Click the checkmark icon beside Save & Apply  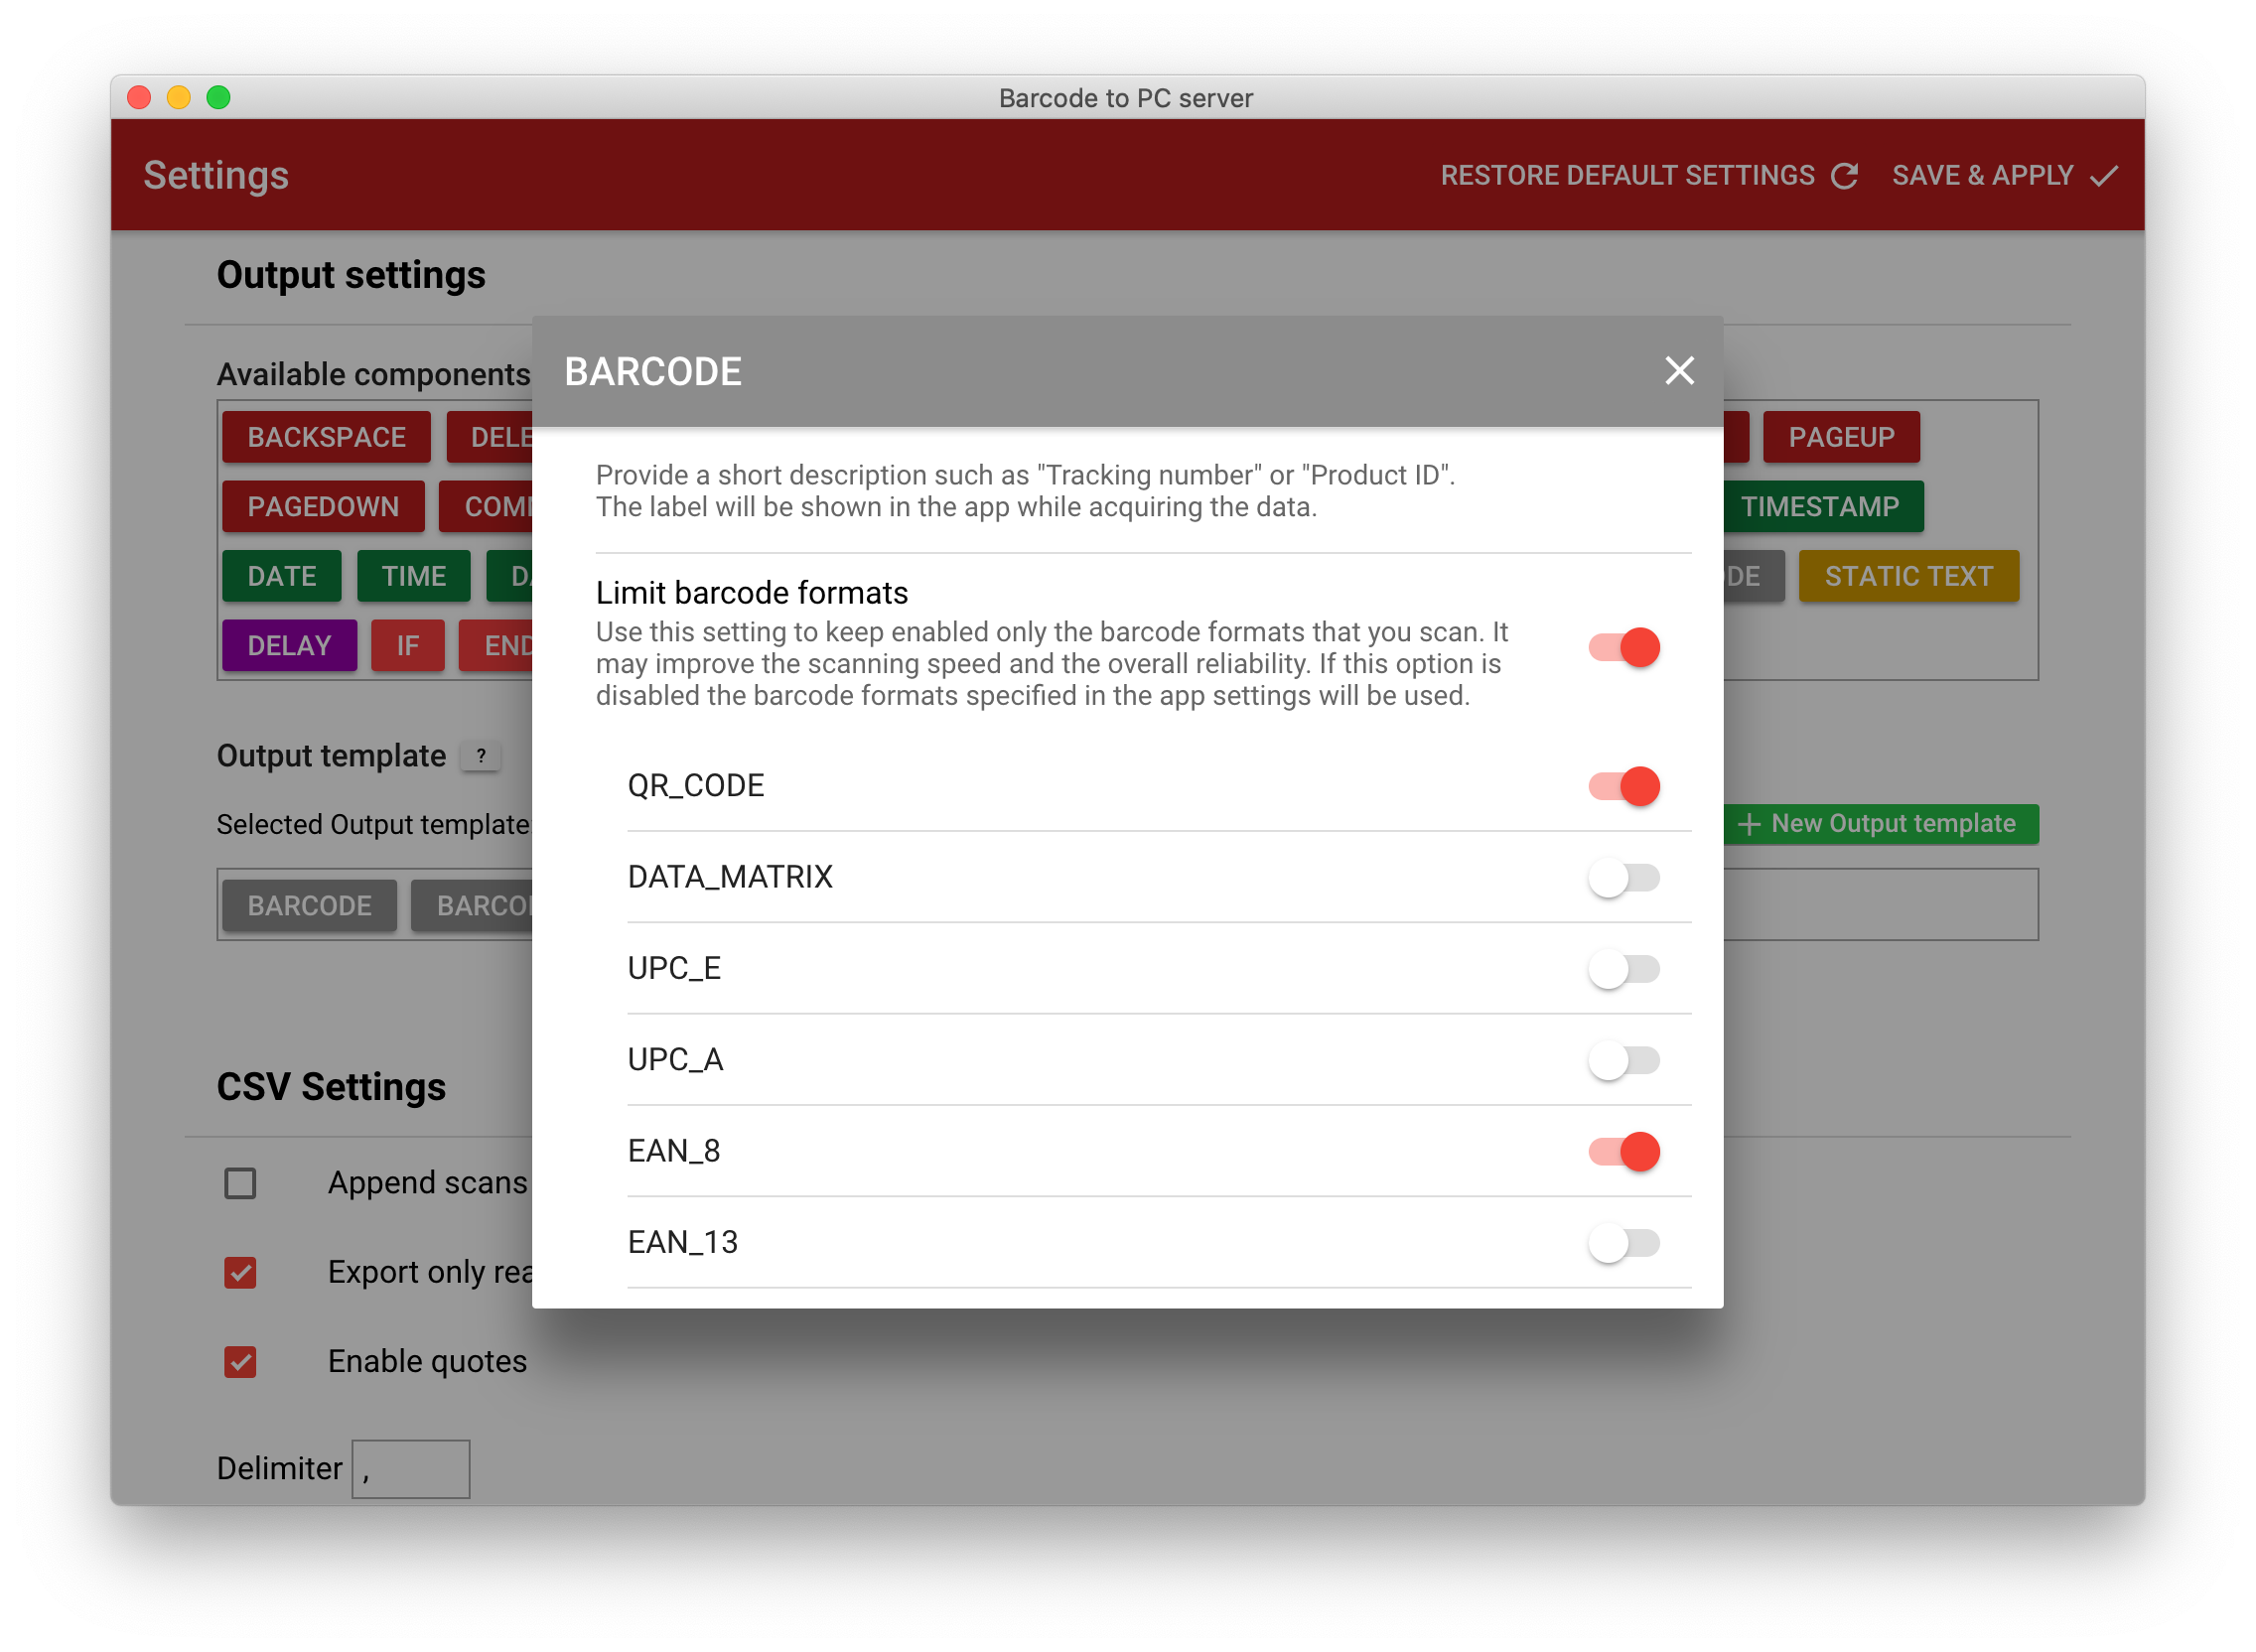click(x=2104, y=175)
